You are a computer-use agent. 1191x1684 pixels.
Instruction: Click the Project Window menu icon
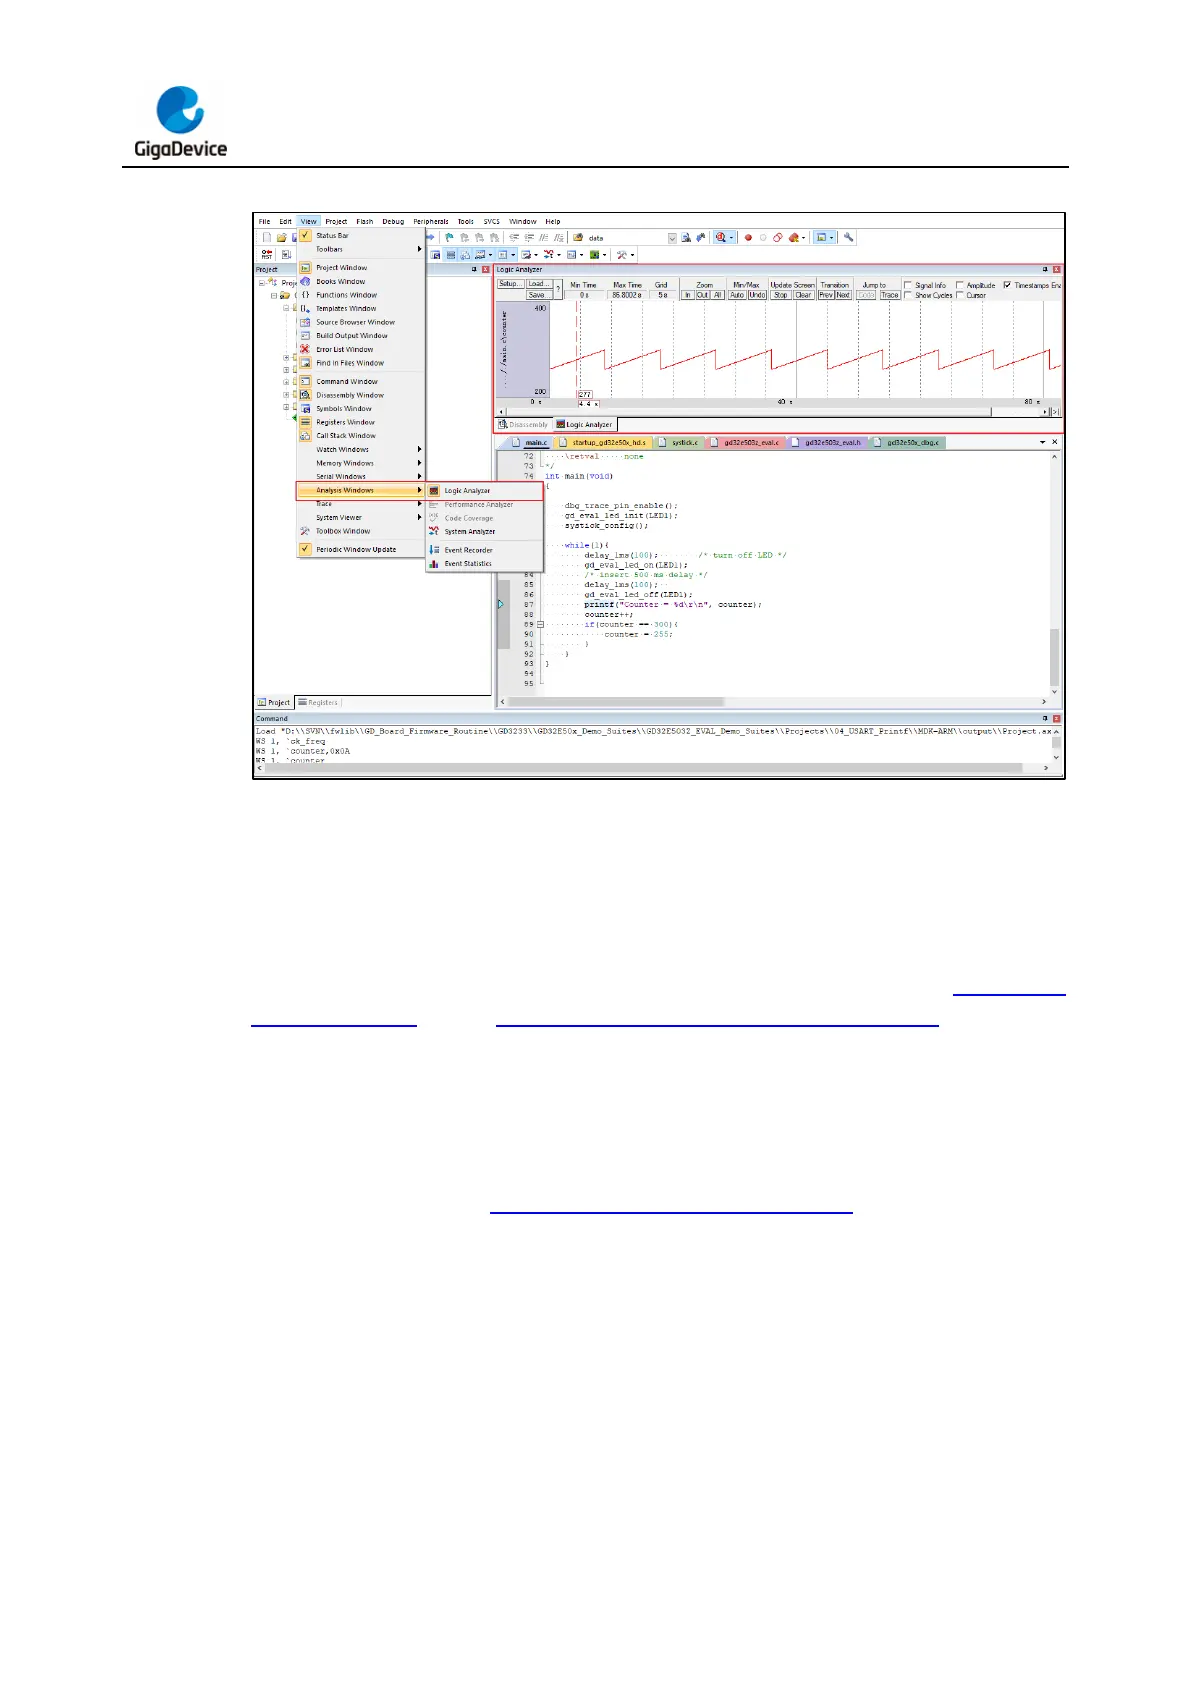pos(306,267)
